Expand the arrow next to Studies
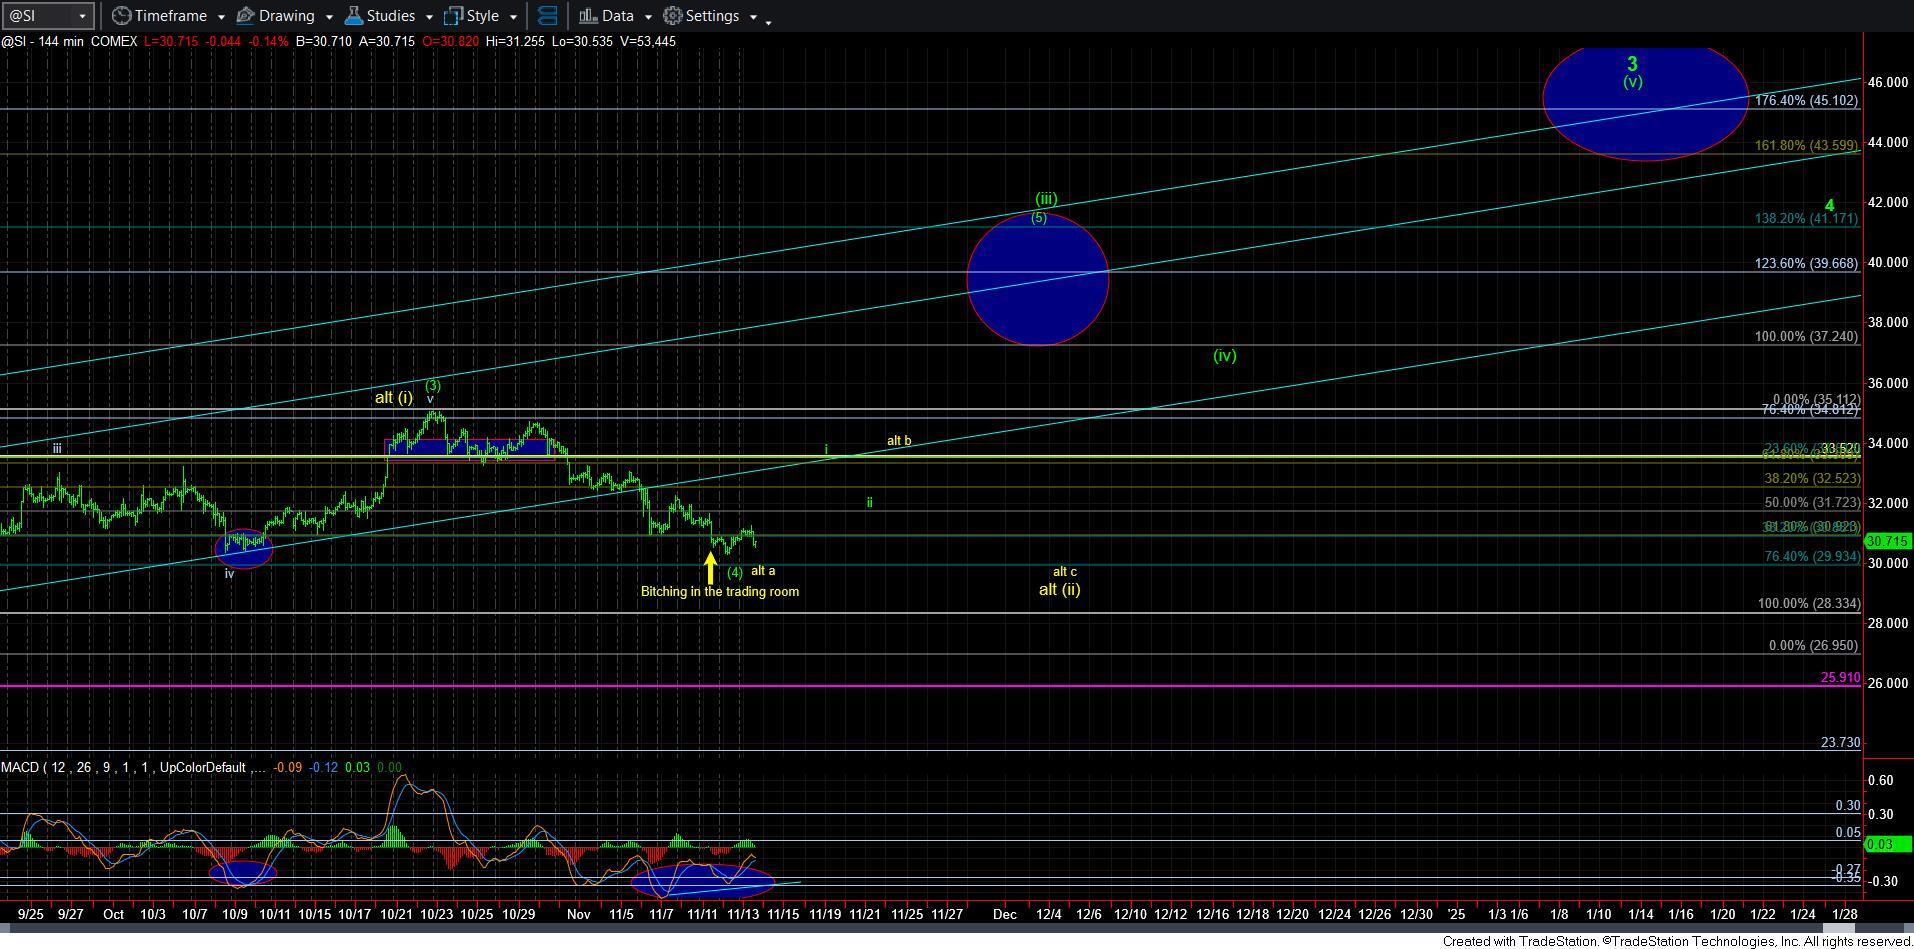This screenshot has width=1914, height=949. [429, 17]
